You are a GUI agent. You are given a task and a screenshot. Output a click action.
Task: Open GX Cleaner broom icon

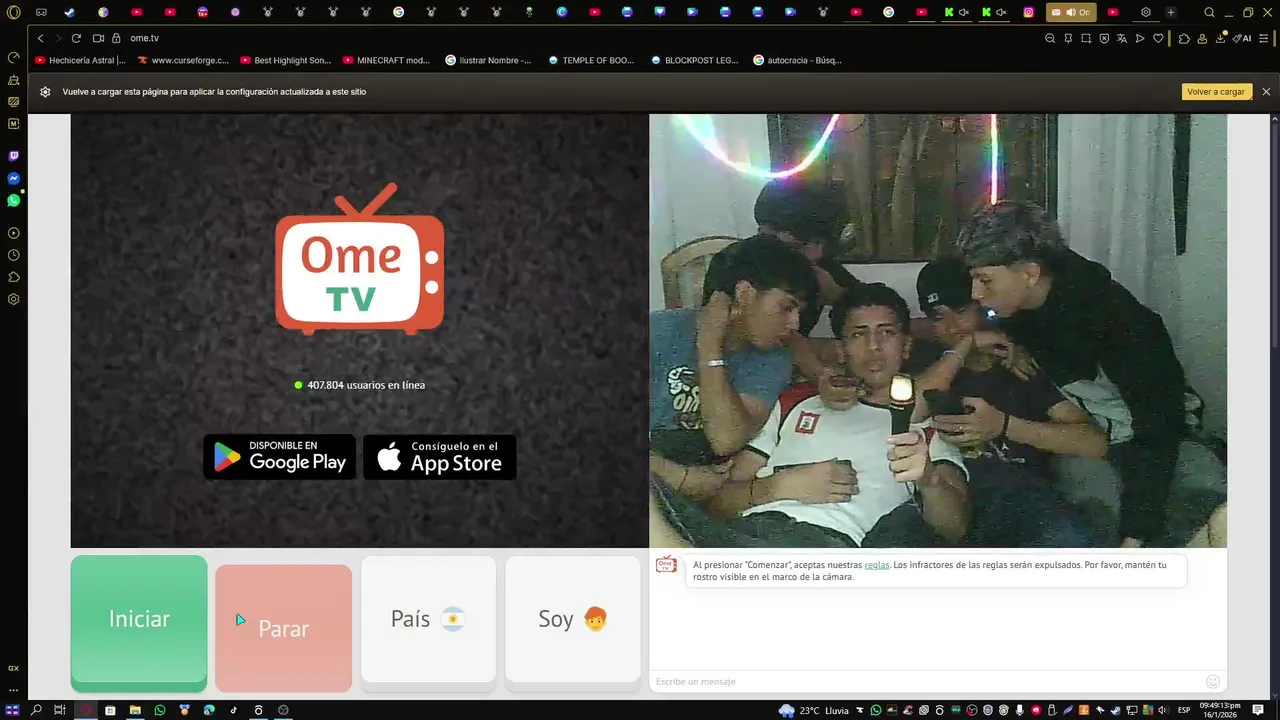(x=13, y=79)
